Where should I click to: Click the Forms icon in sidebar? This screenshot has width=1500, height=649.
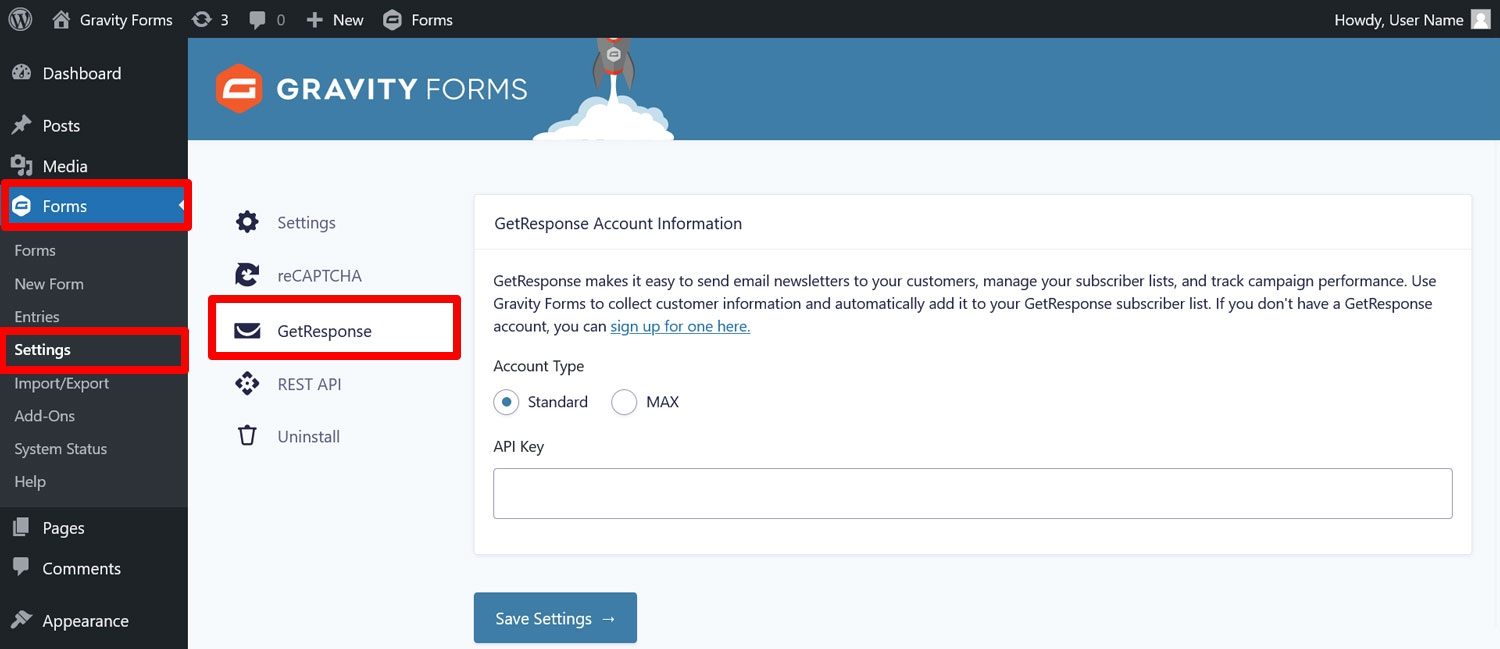tap(21, 206)
